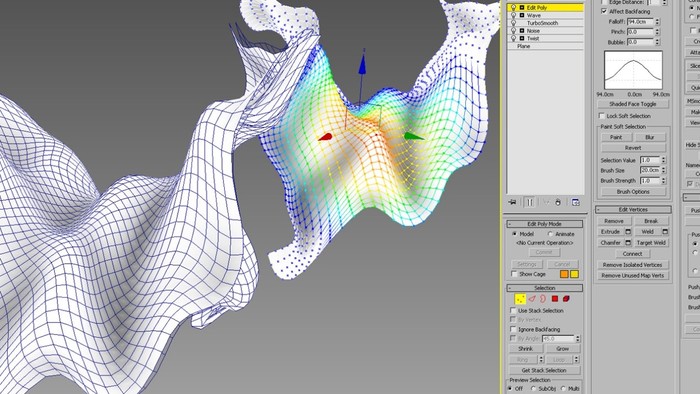Switch to Element sub-object selection icon
Screen dimensions: 700x394
[566, 299]
